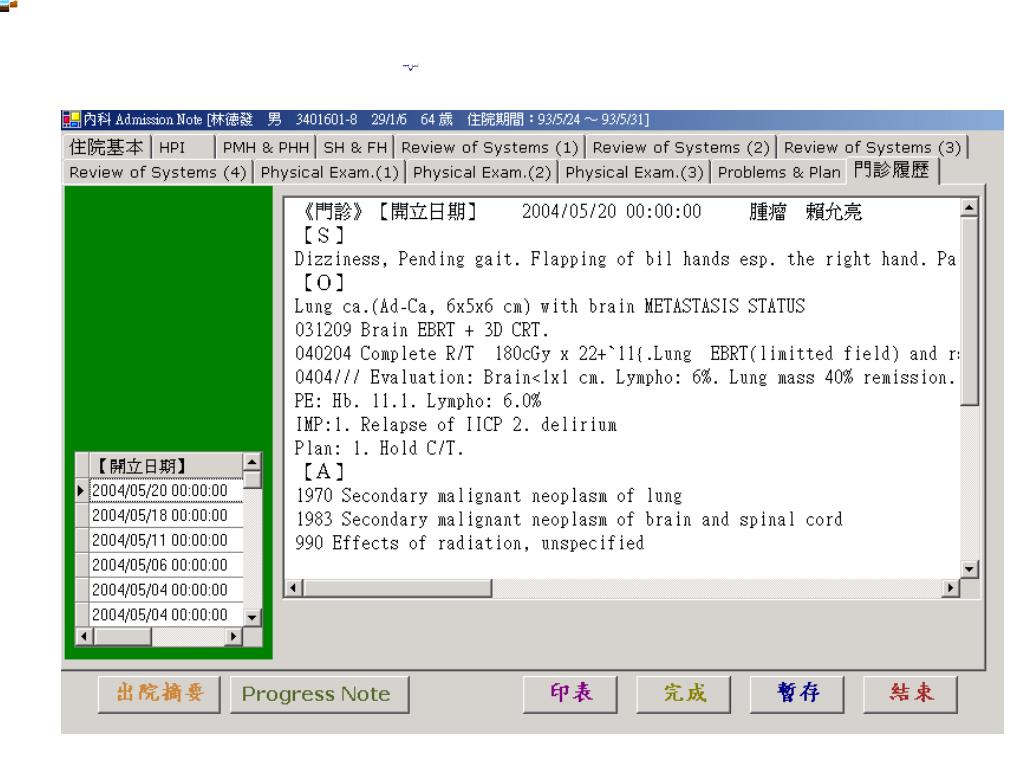1024x768 pixels.
Task: Click note text vertical scrollbar thumb
Action: tap(969, 312)
